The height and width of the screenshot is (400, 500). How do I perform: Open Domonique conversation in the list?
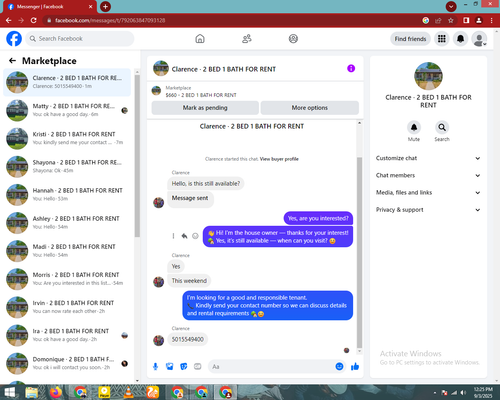67,363
